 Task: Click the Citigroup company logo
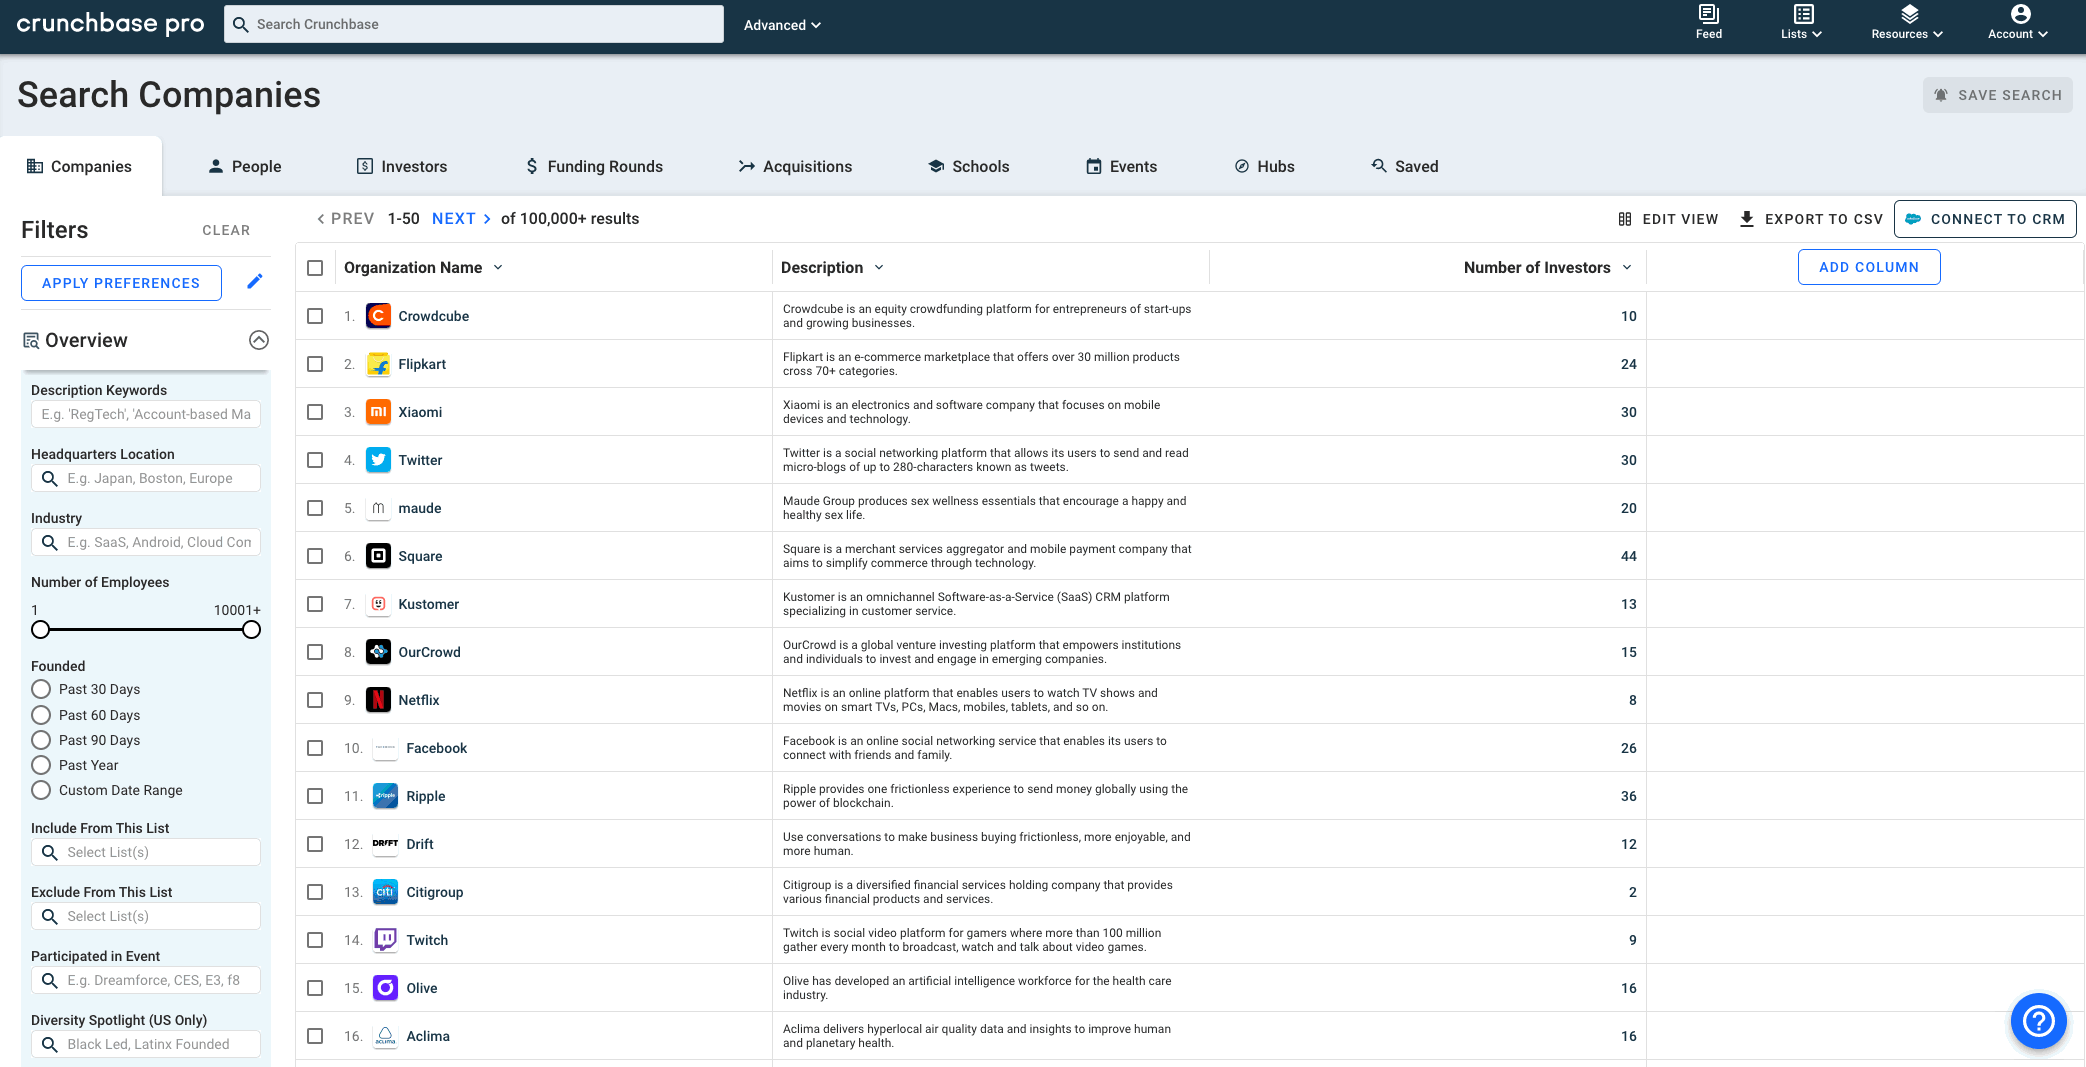(385, 892)
